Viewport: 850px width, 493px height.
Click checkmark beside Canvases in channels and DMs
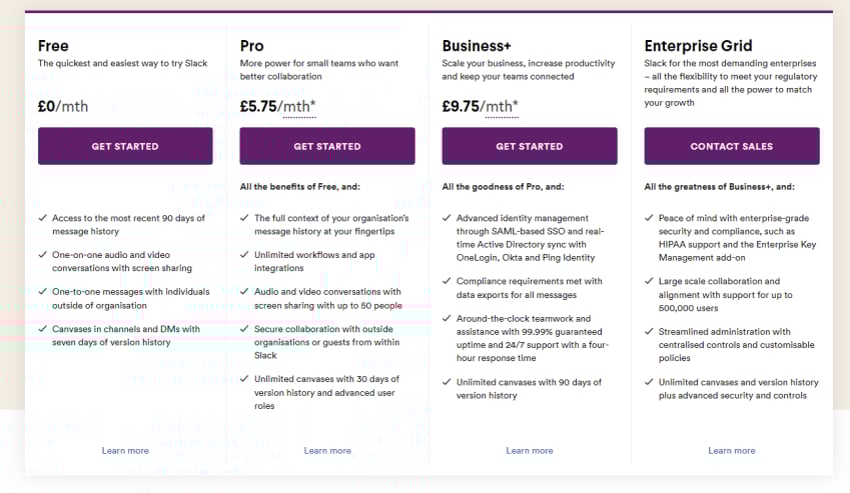point(43,329)
